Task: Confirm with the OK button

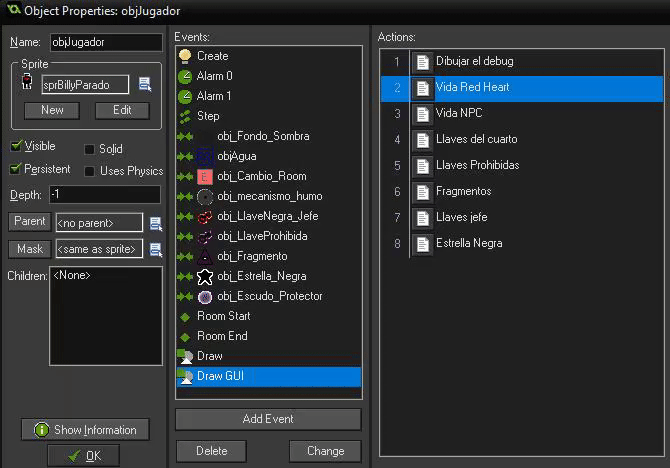Action: click(84, 456)
